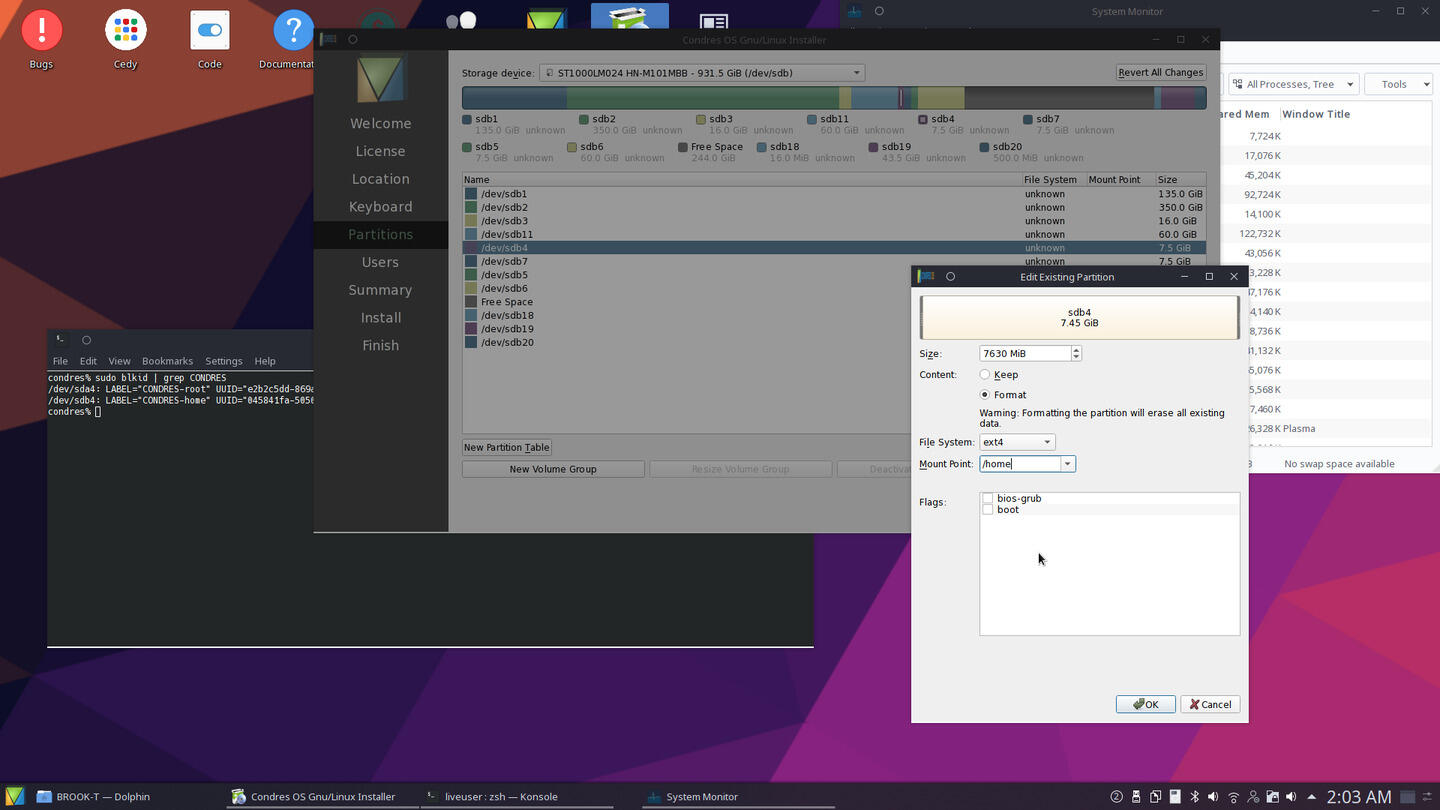Open the notifications count tray icon
The image size is (1440, 810).
[1117, 797]
